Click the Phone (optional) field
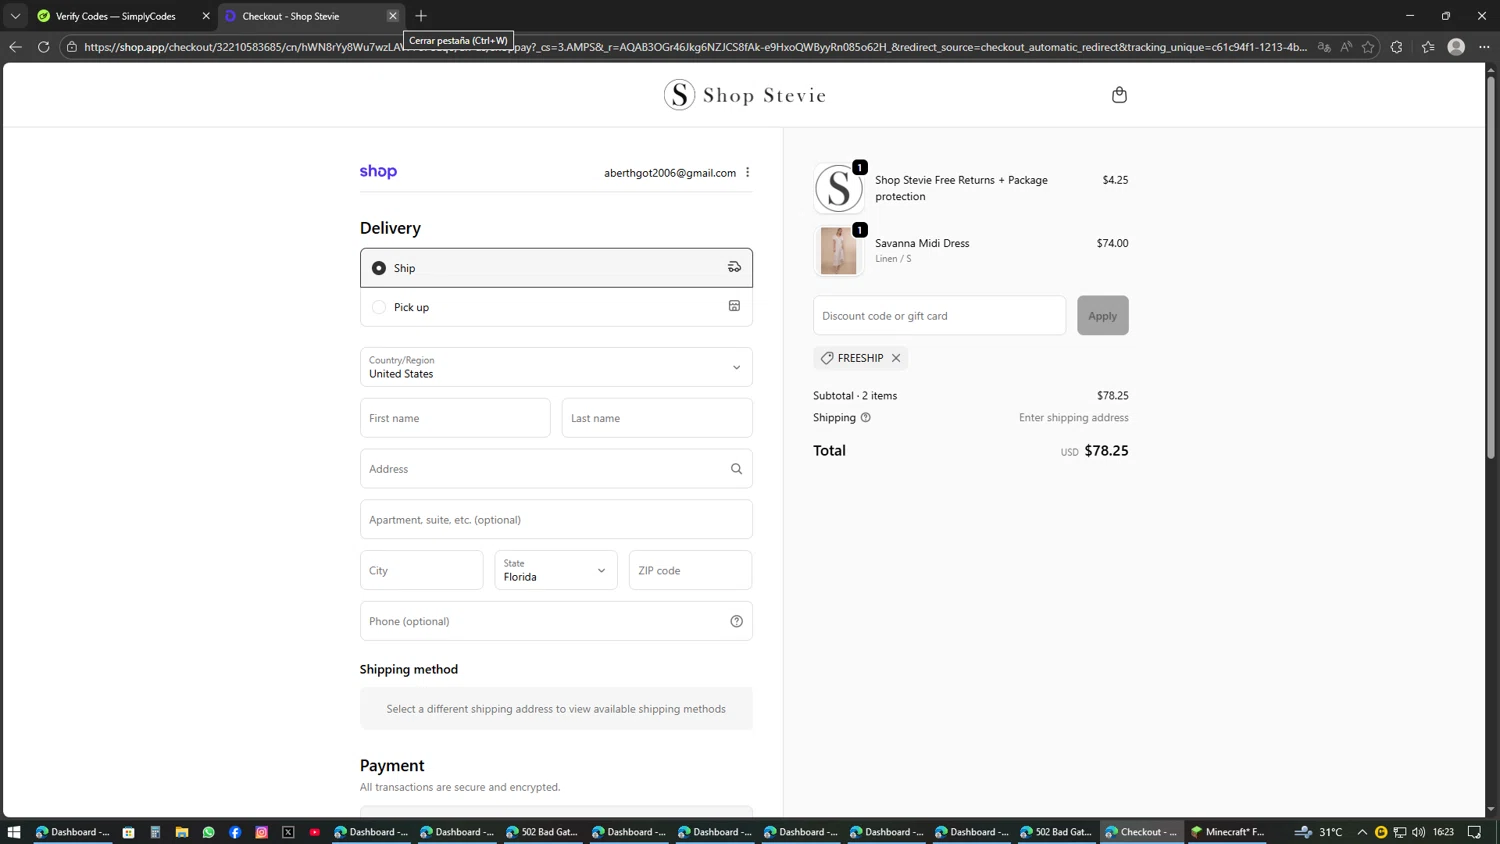The width and height of the screenshot is (1500, 844). click(x=556, y=621)
